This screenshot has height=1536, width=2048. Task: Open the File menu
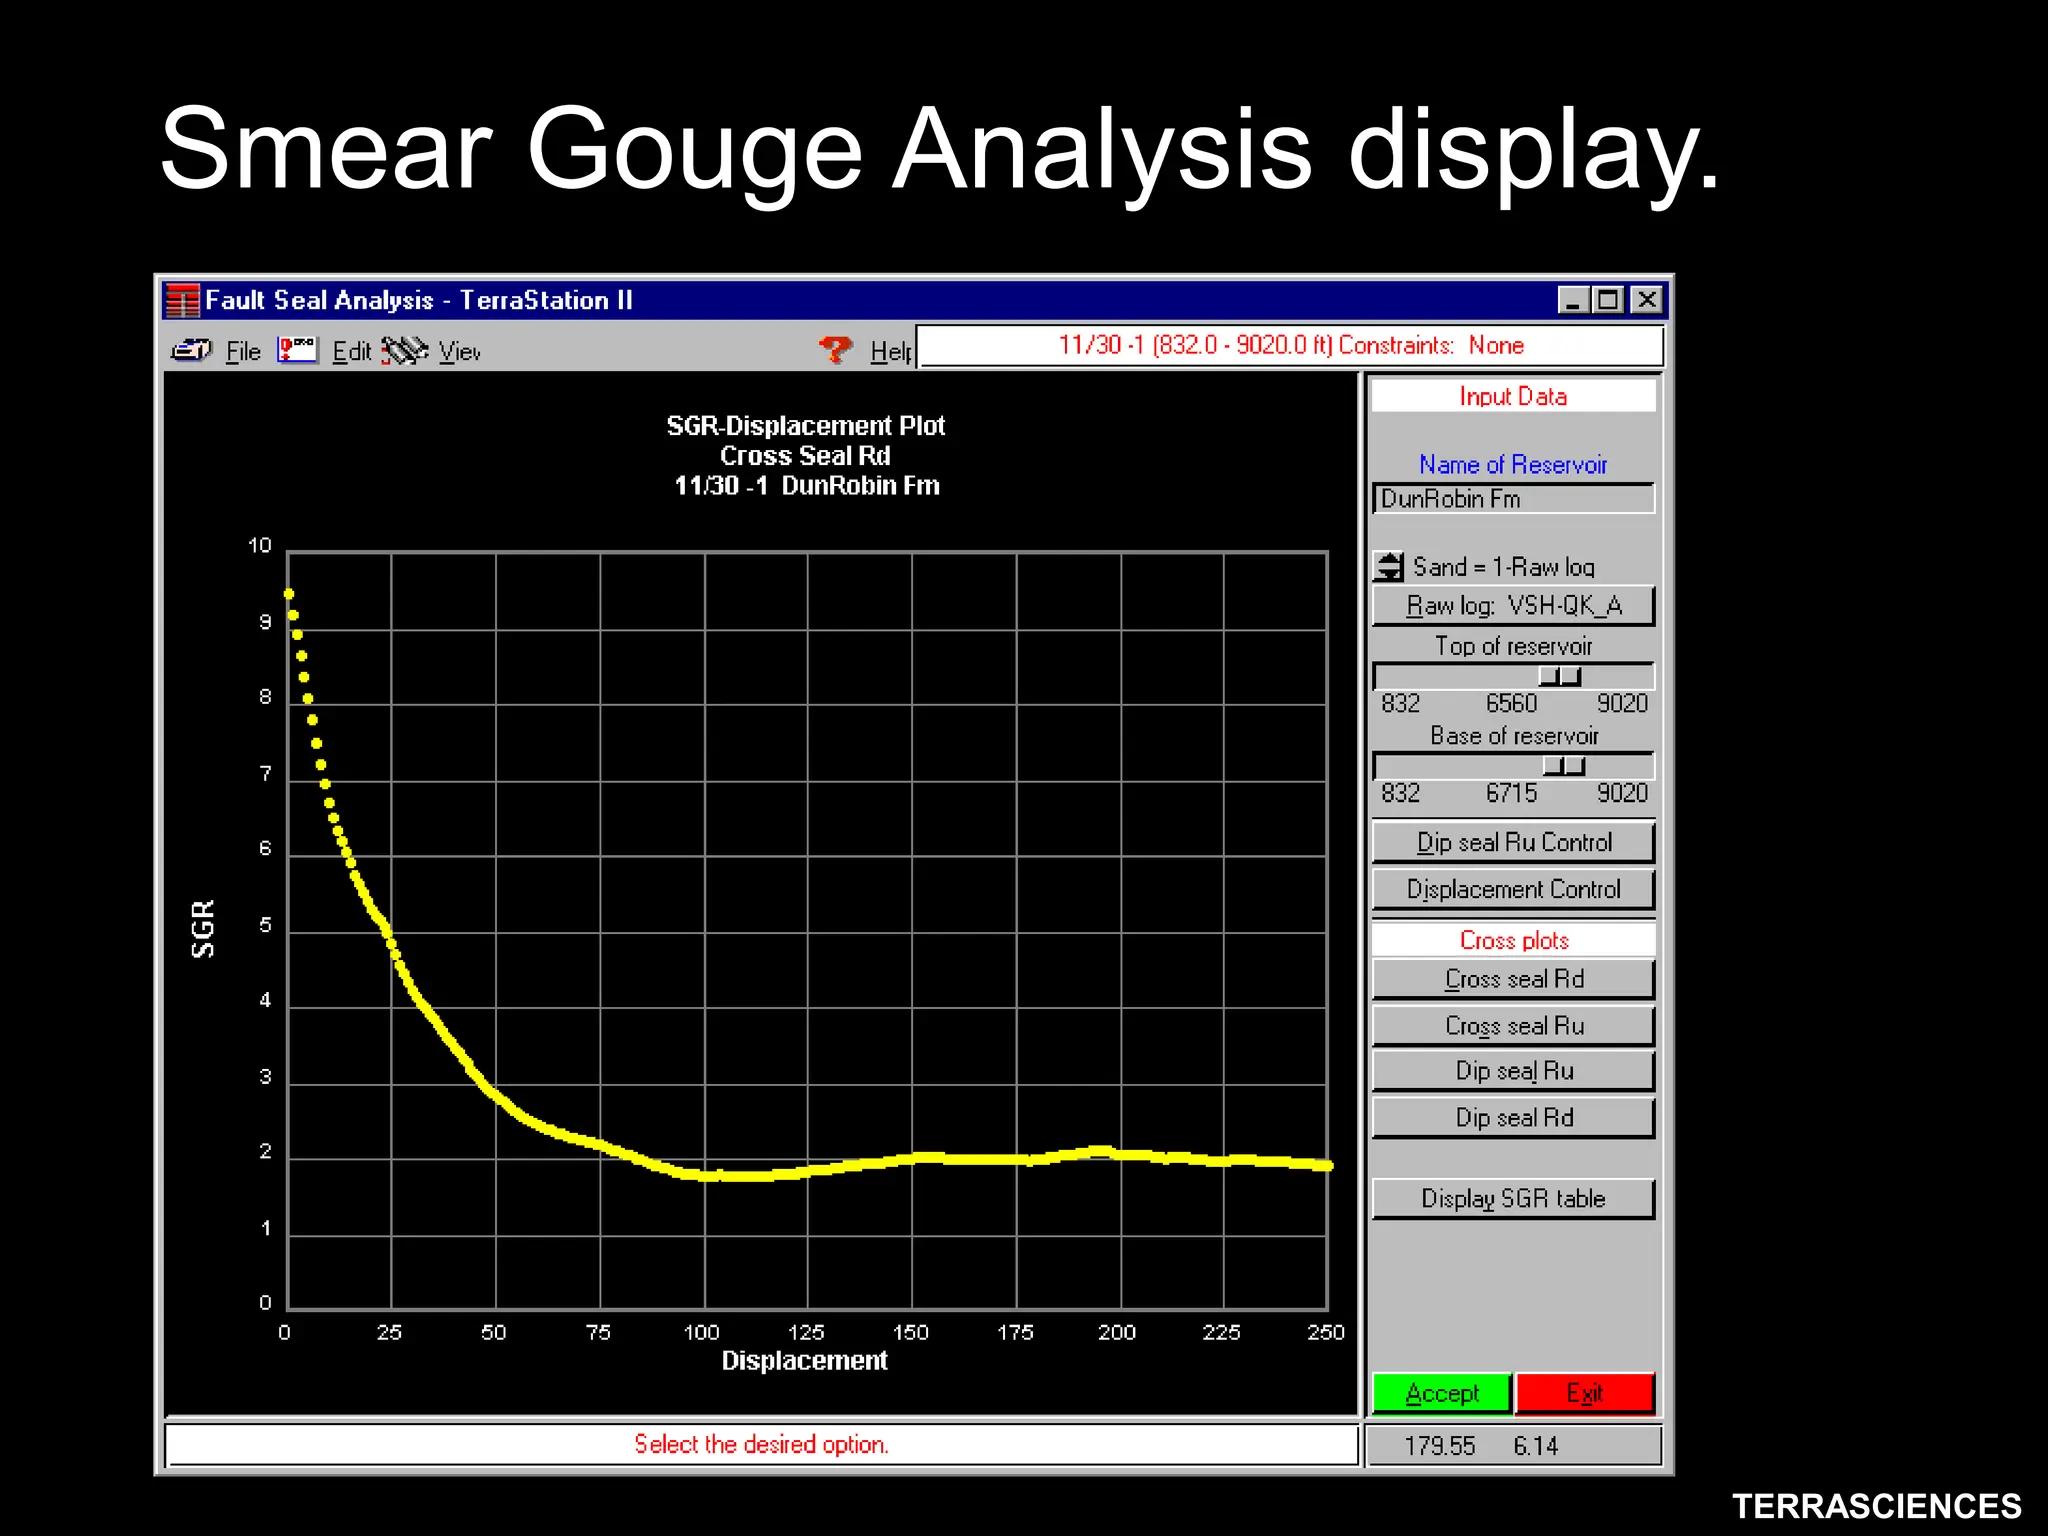243,352
